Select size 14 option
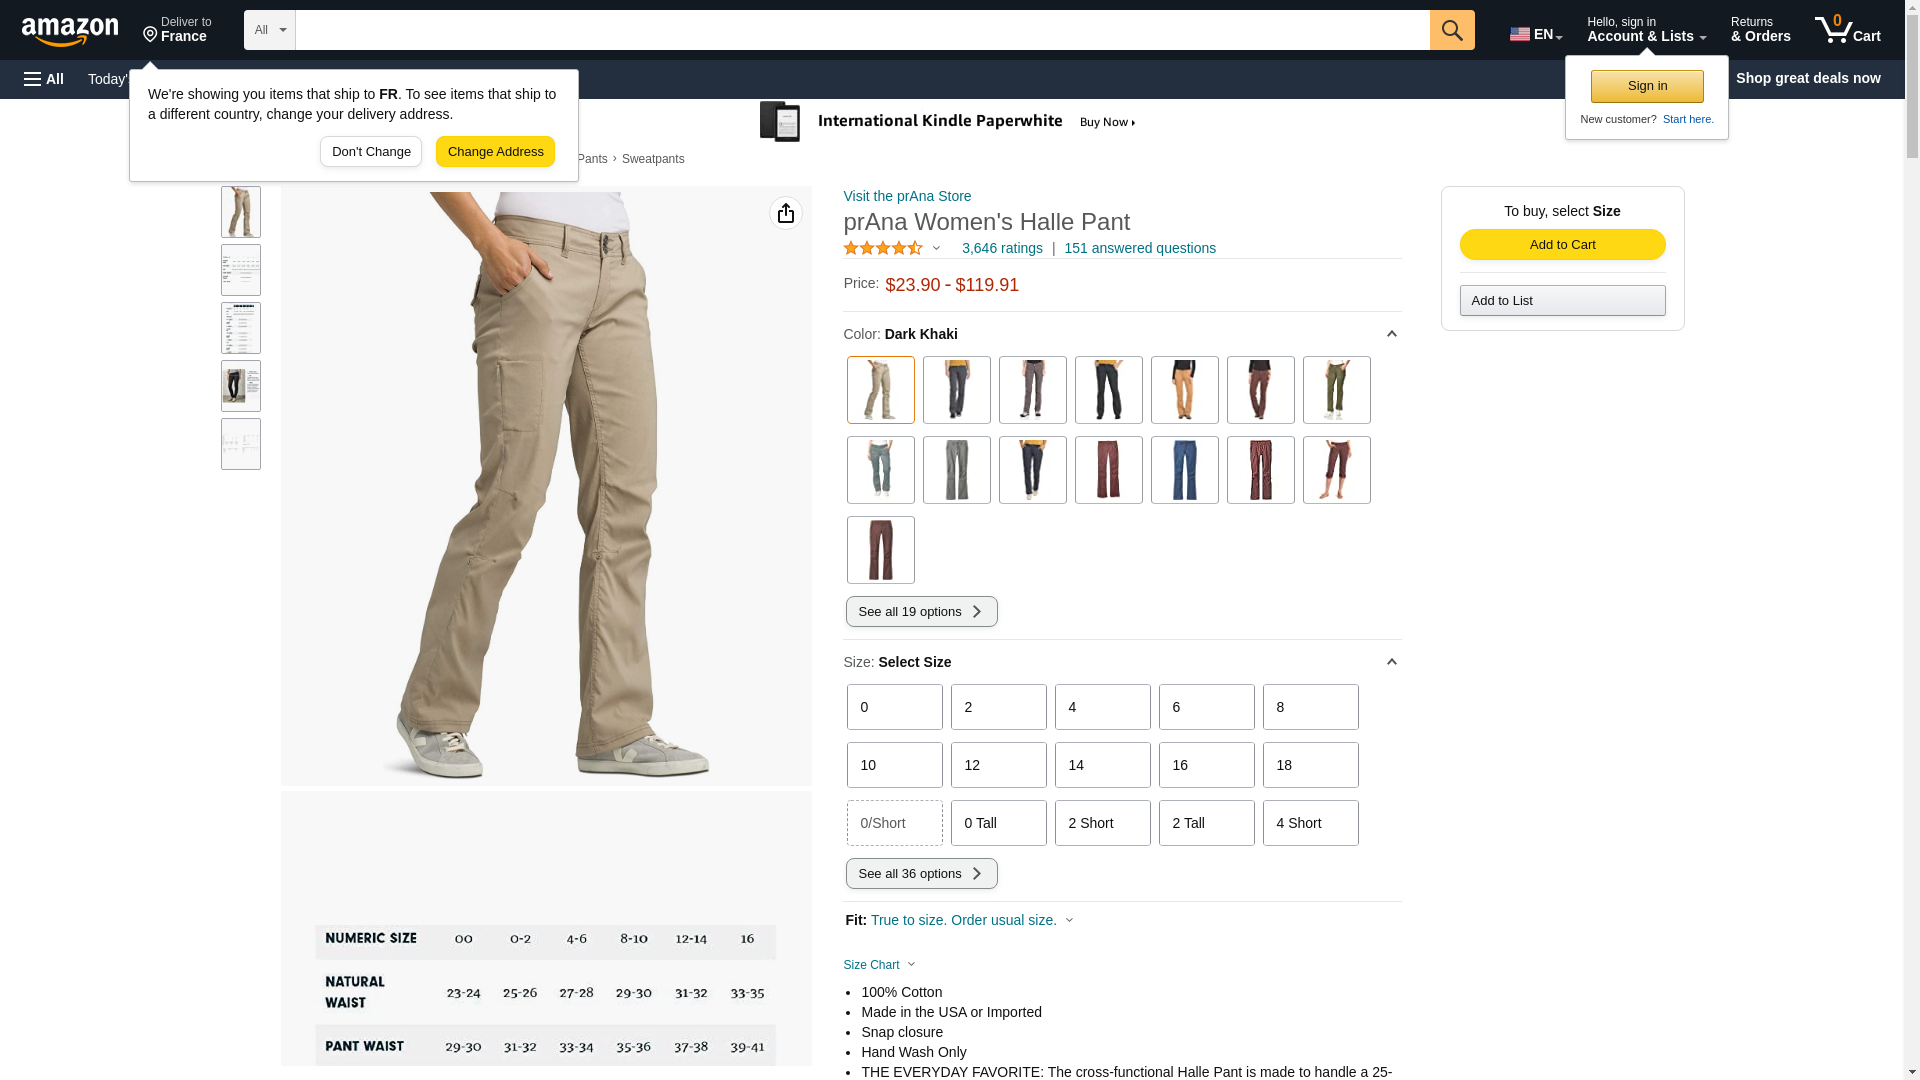The height and width of the screenshot is (1080, 1920). pos(1102,765)
